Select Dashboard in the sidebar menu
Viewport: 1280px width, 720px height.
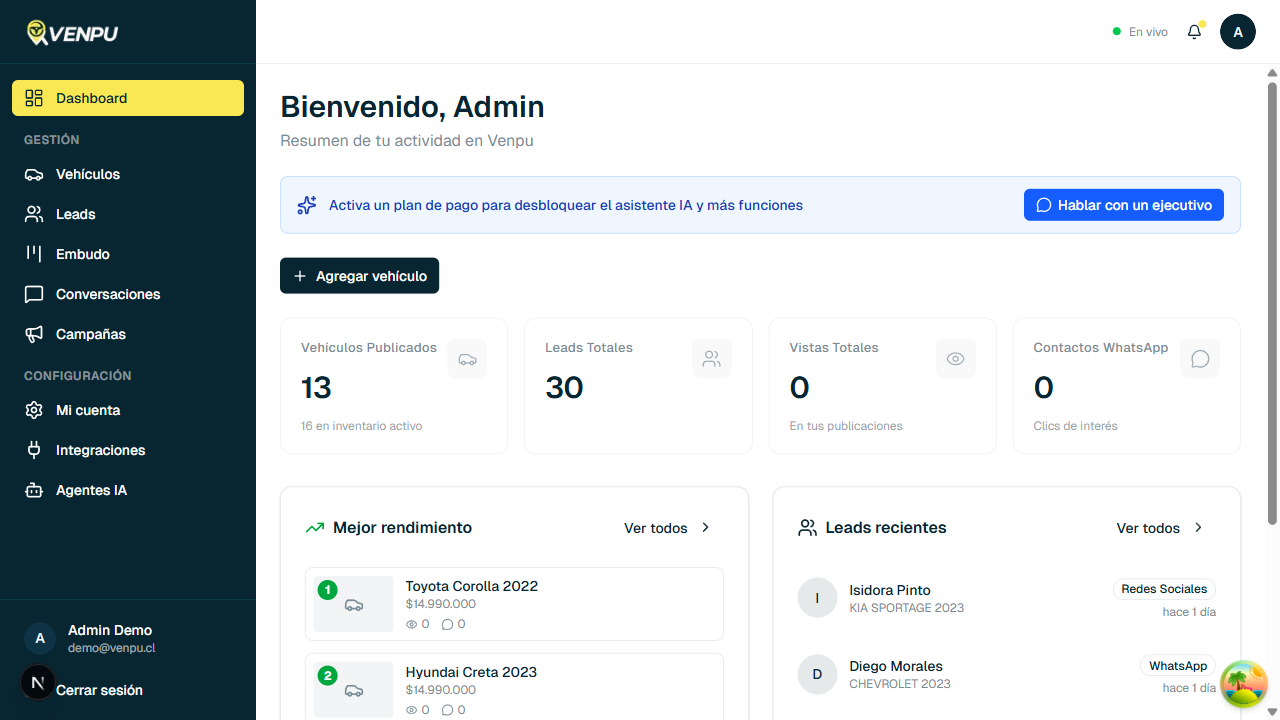pyautogui.click(x=92, y=98)
